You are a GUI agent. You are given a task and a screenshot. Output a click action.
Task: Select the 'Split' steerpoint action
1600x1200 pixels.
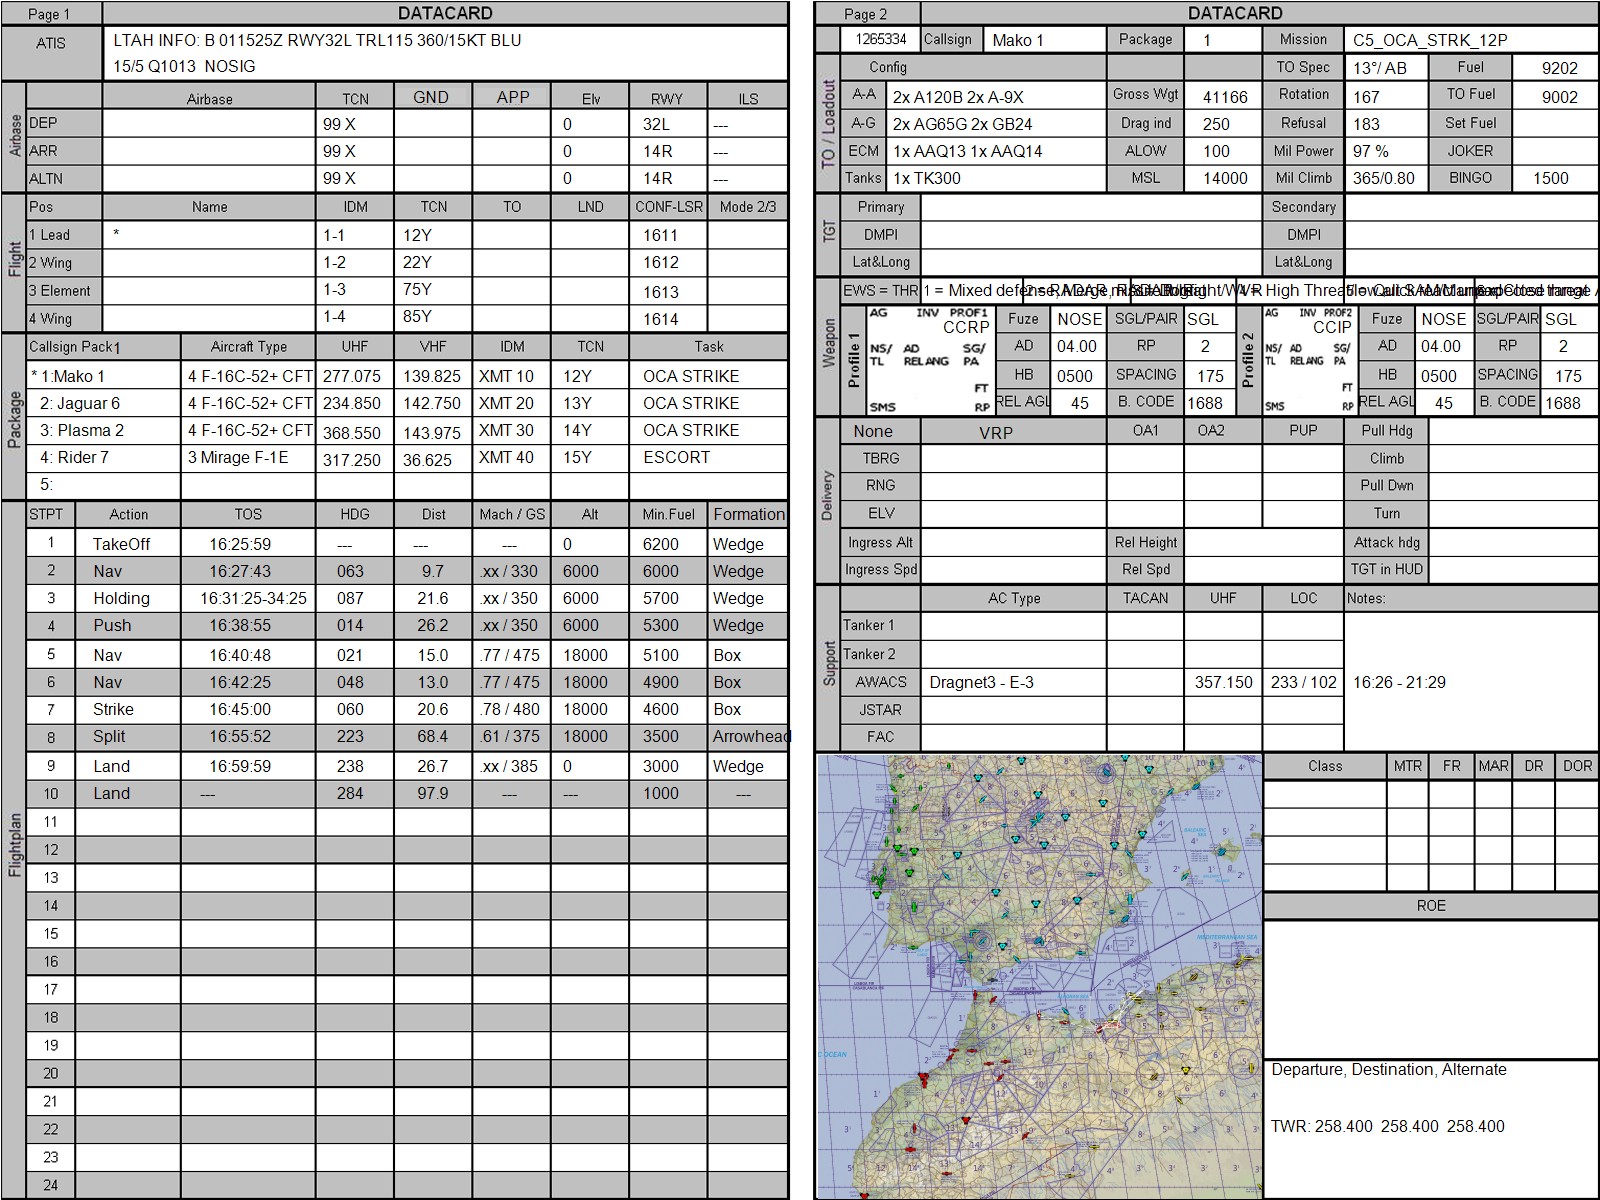[109, 737]
